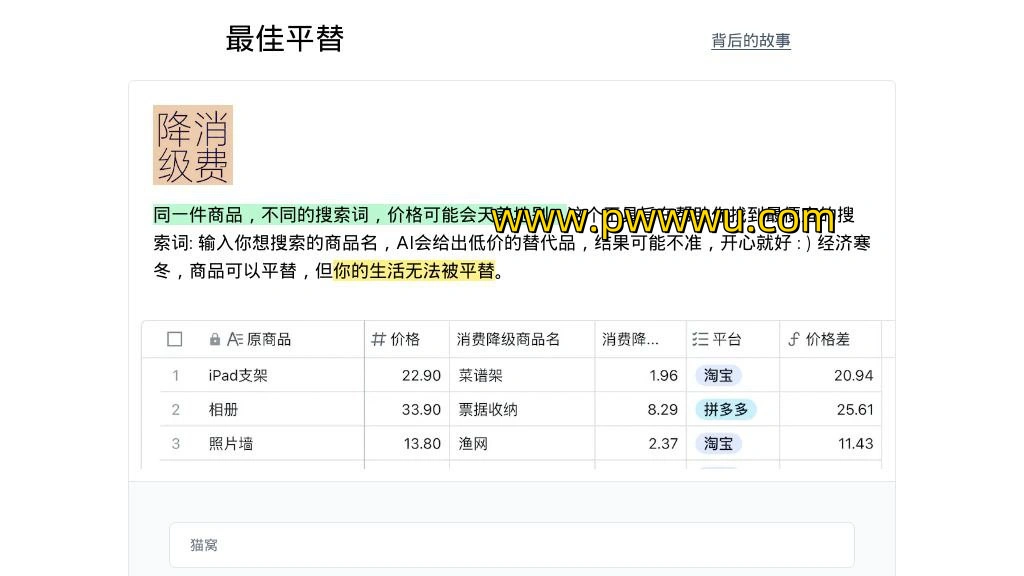
Task: Click the formula icon beside 价格差
Action: (x=793, y=339)
